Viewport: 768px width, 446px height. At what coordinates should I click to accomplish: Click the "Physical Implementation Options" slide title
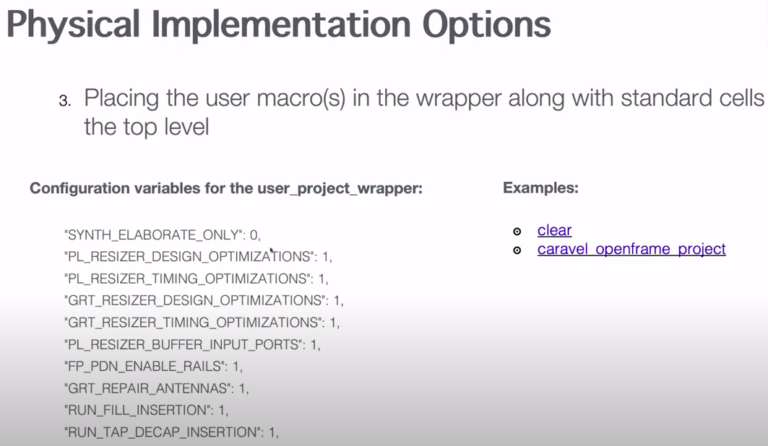point(279,27)
